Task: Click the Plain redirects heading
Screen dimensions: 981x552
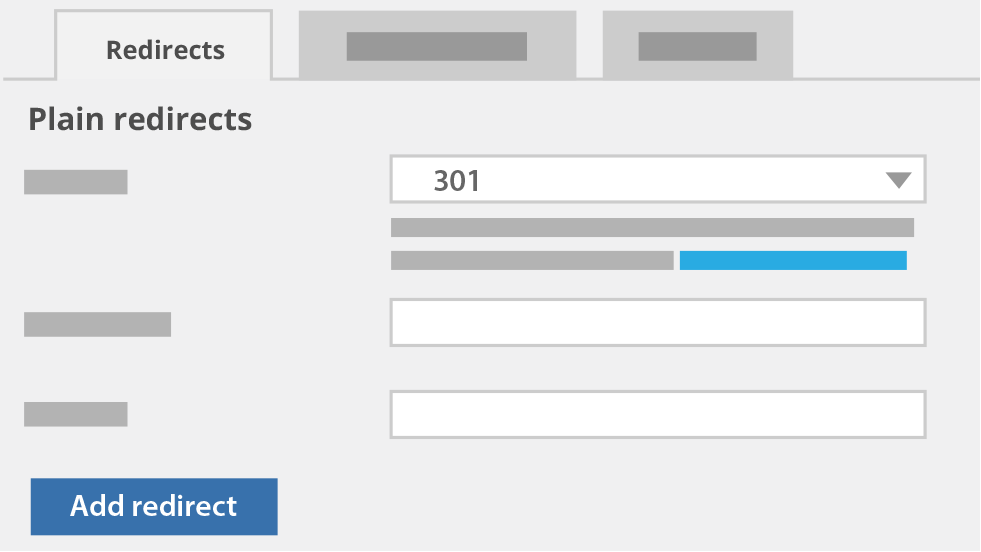Action: click(x=140, y=119)
